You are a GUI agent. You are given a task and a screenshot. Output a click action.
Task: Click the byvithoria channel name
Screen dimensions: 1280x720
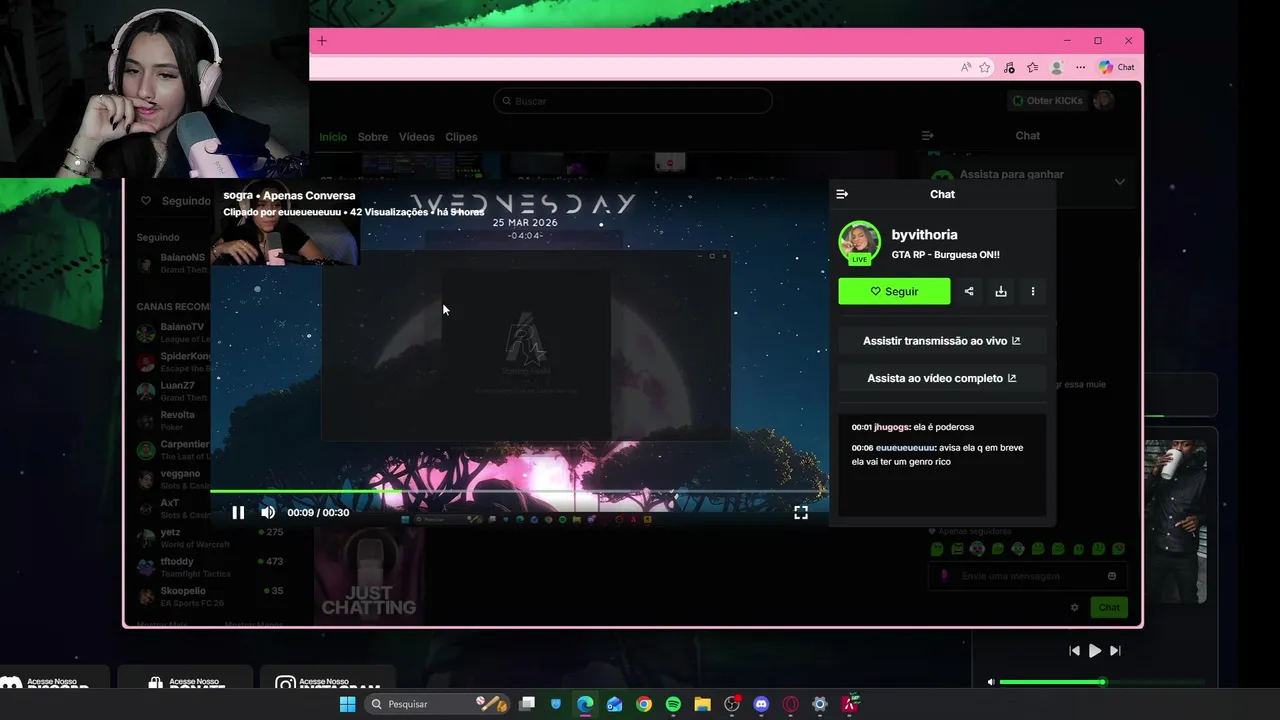coord(924,234)
